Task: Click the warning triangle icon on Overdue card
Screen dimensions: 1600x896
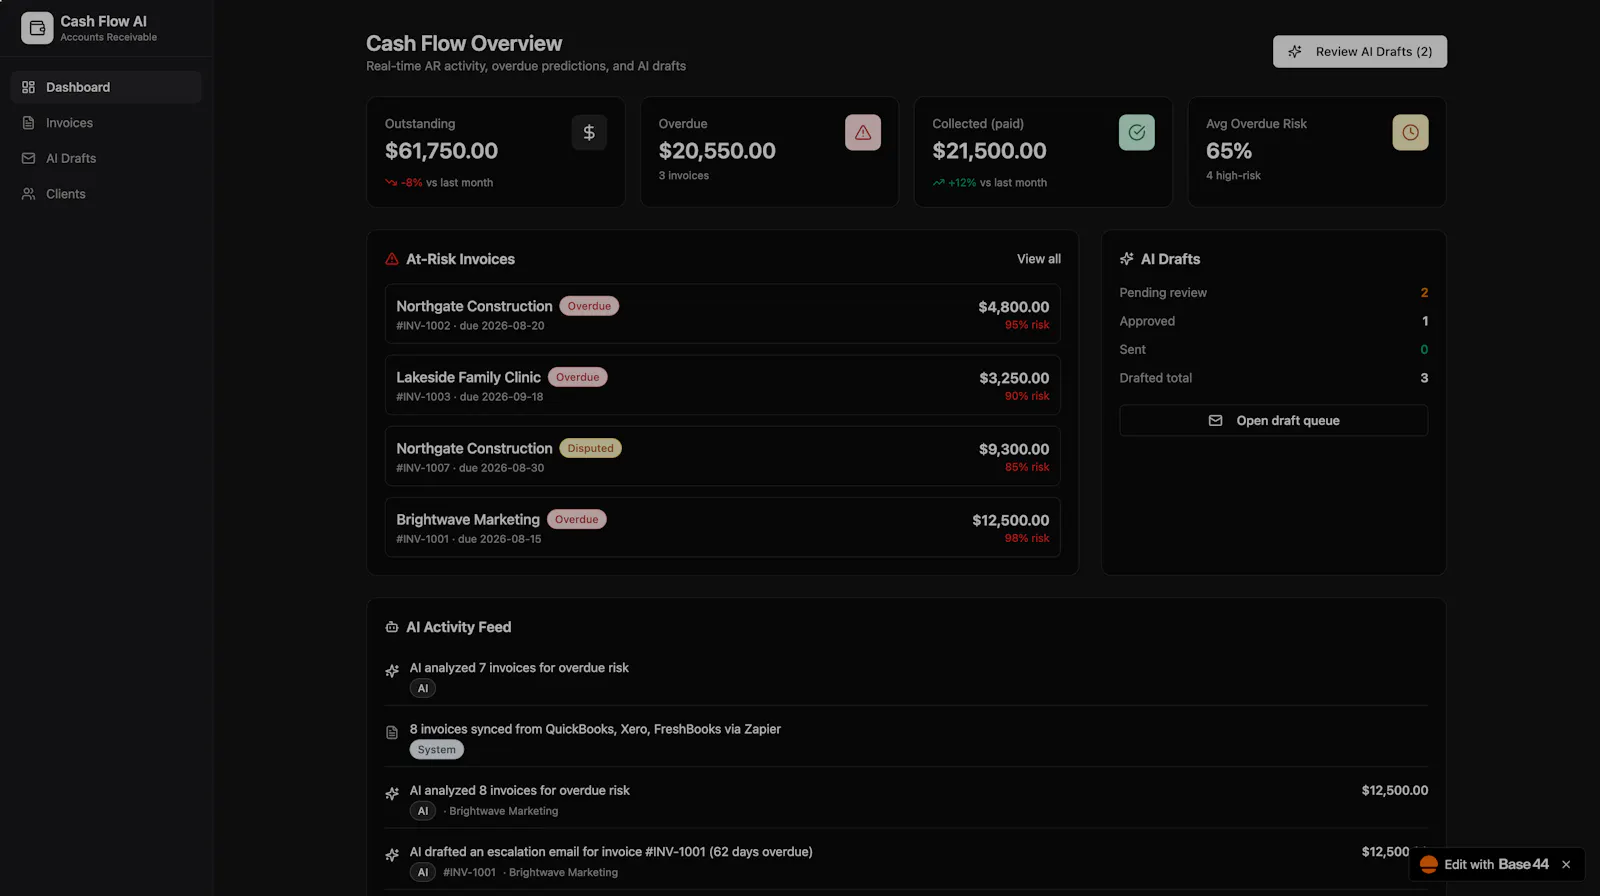Action: [863, 132]
